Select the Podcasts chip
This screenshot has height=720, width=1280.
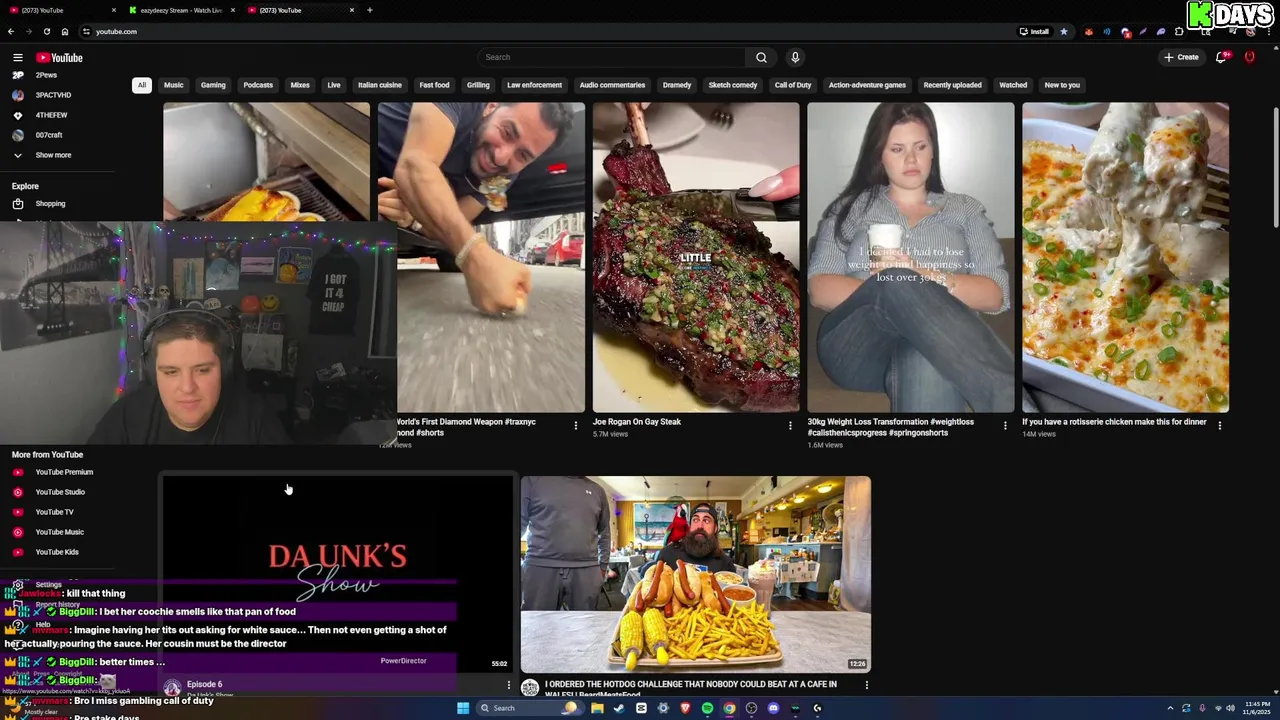(x=258, y=85)
